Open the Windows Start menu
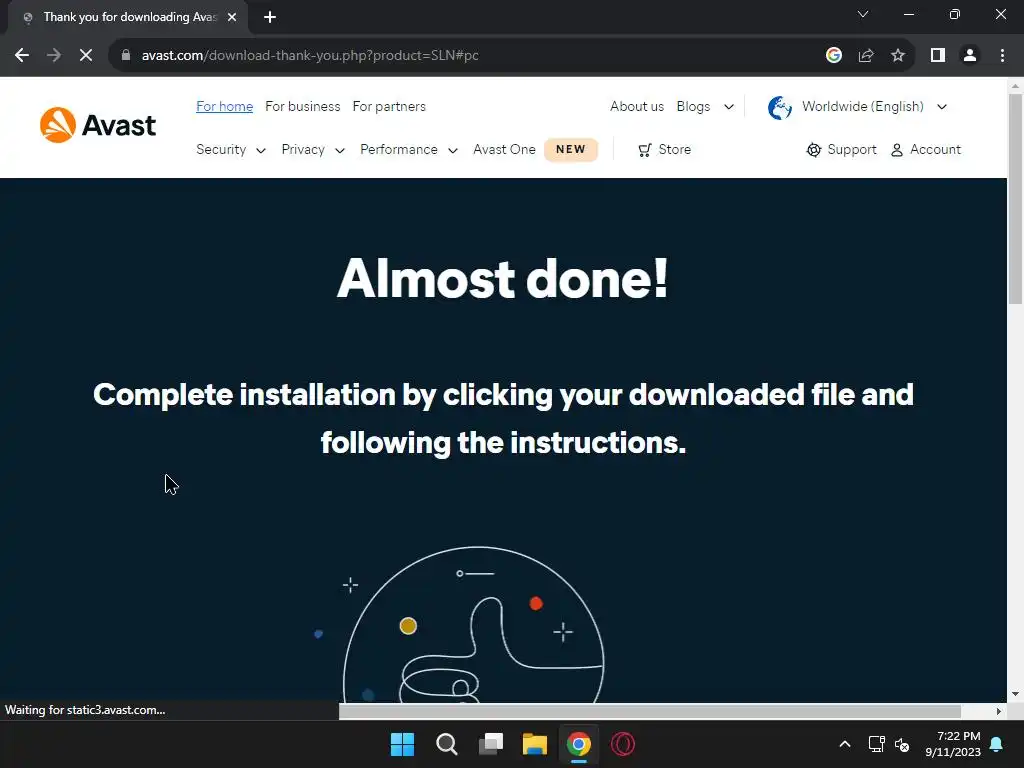1024x768 pixels. [x=402, y=744]
